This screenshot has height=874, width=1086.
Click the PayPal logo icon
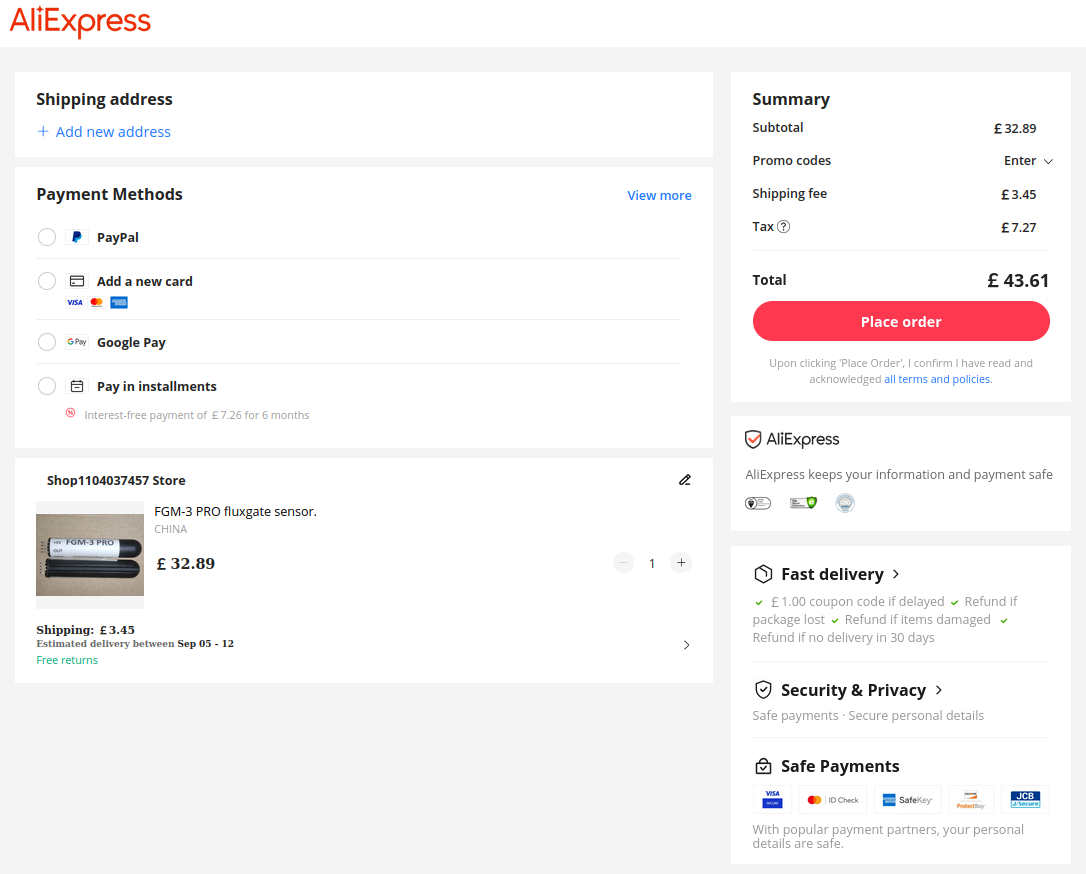(77, 237)
